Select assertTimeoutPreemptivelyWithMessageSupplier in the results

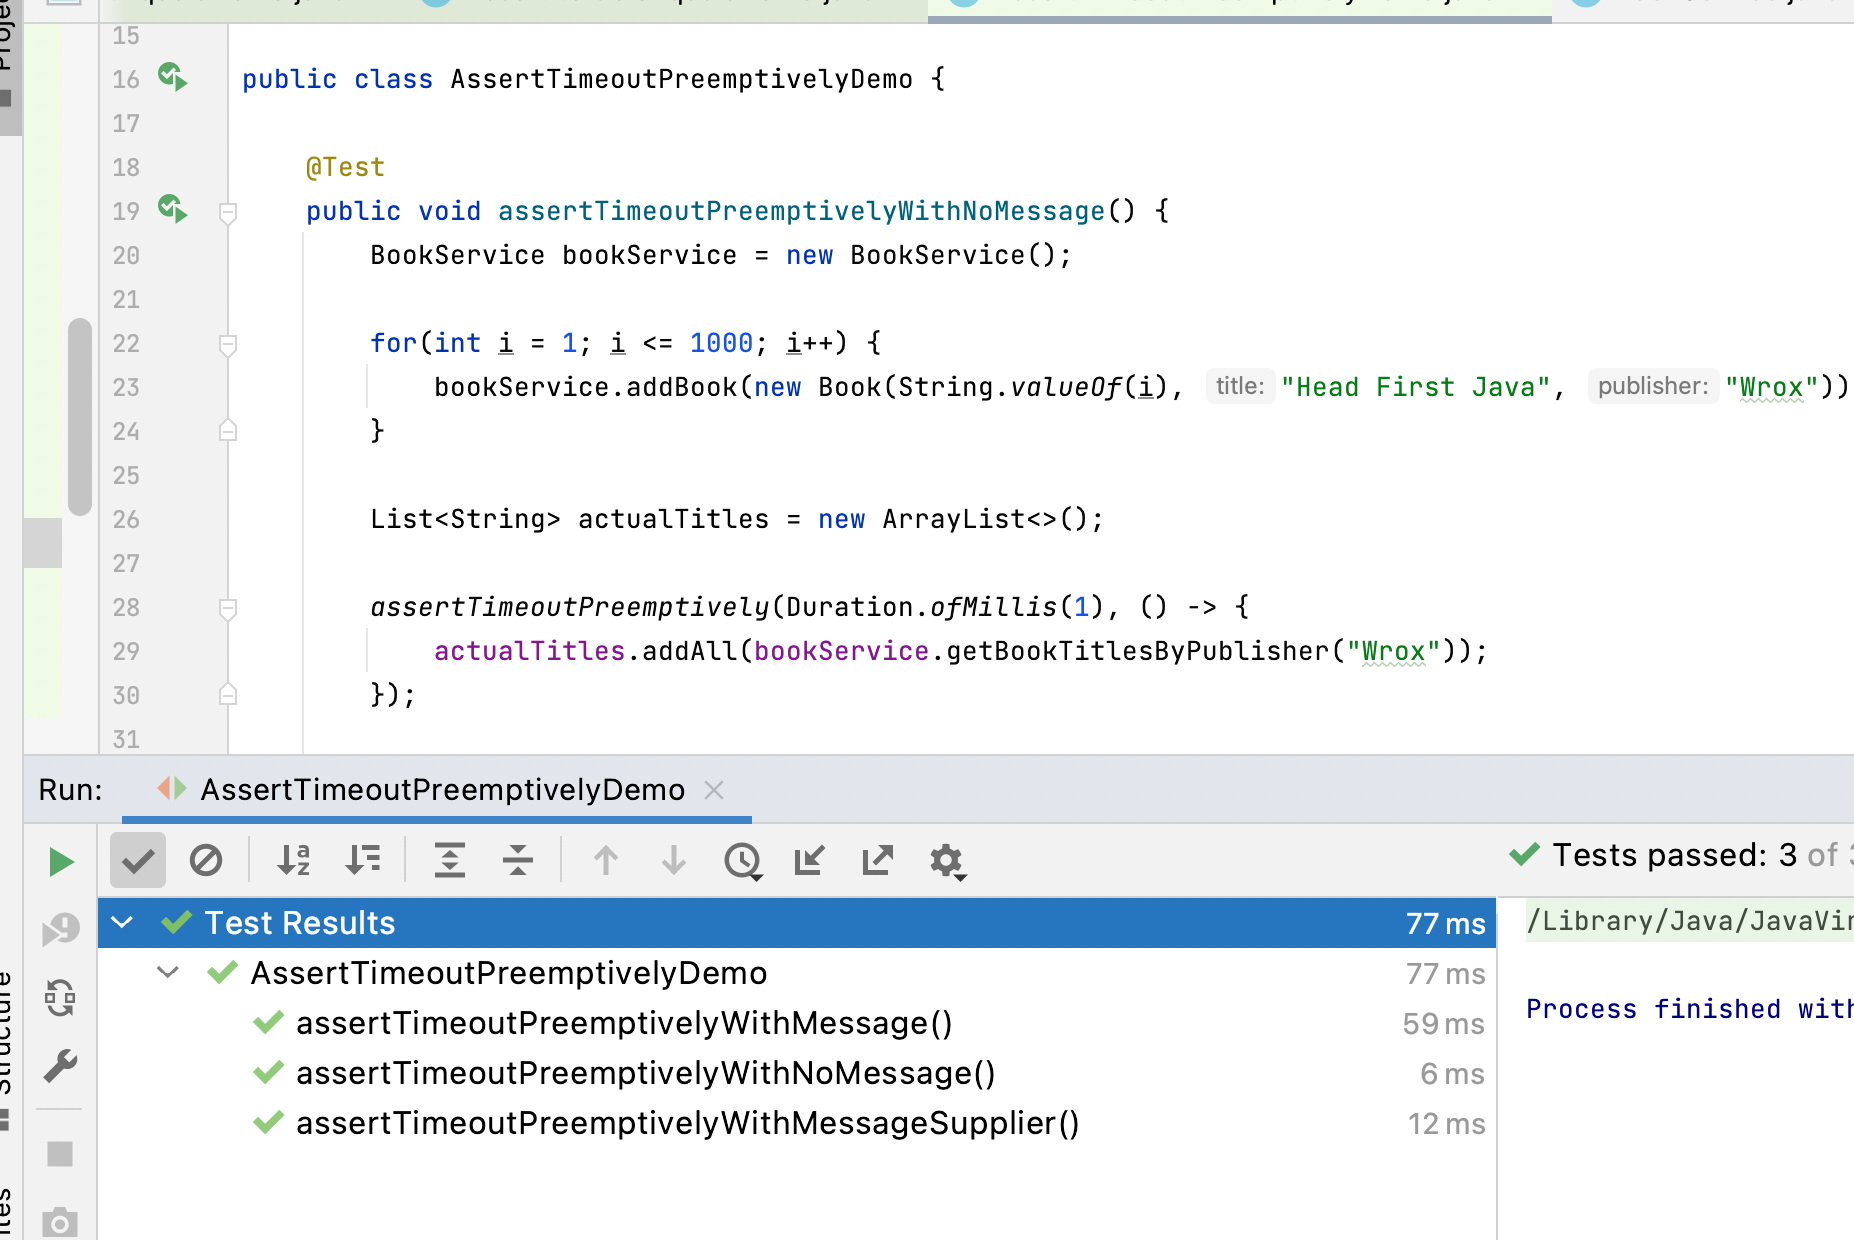coord(686,1123)
